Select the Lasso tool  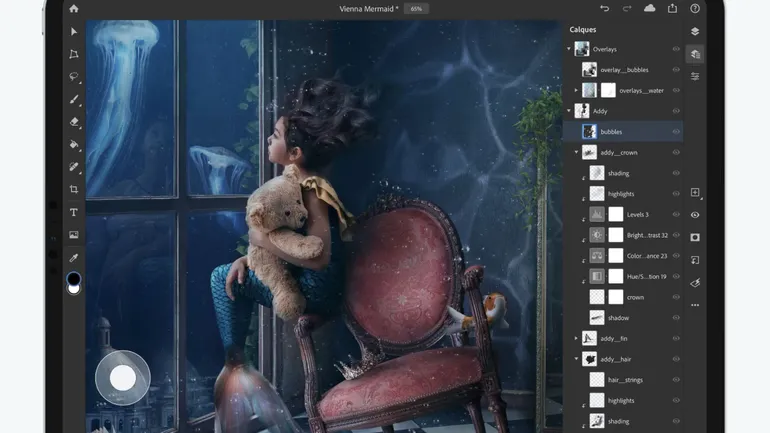click(74, 77)
